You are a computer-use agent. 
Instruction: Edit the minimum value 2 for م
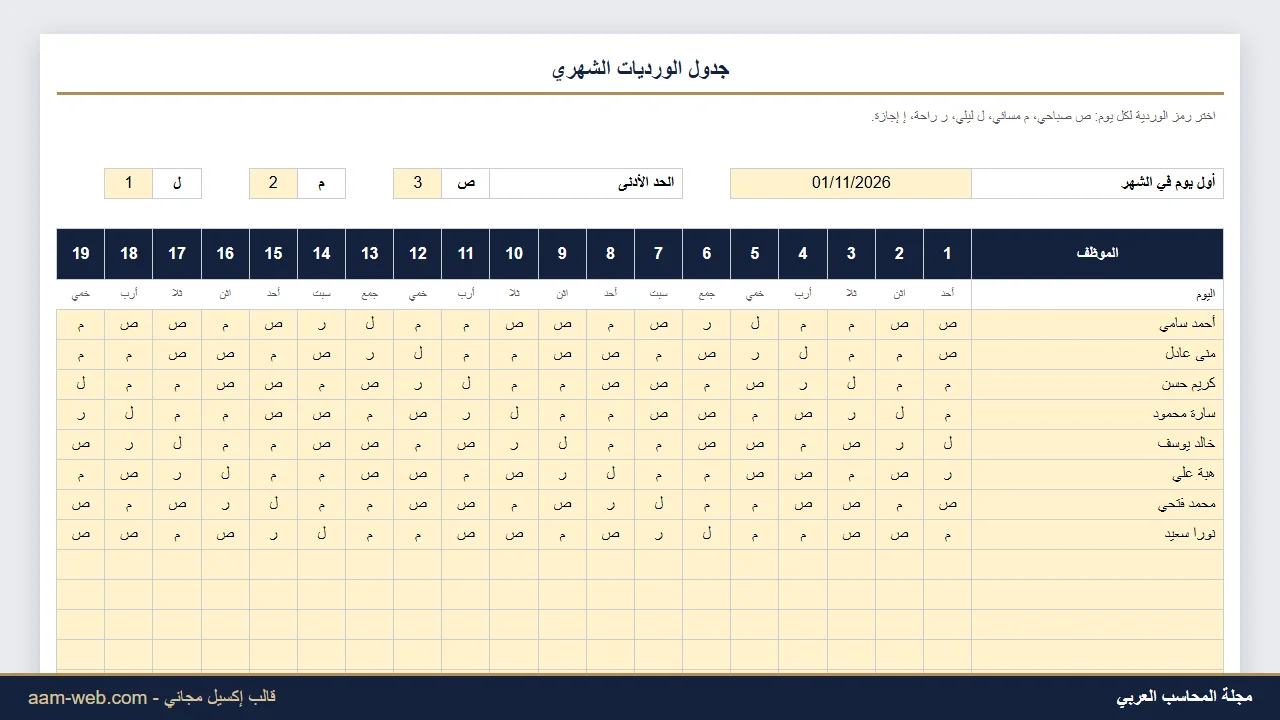pyautogui.click(x=274, y=183)
